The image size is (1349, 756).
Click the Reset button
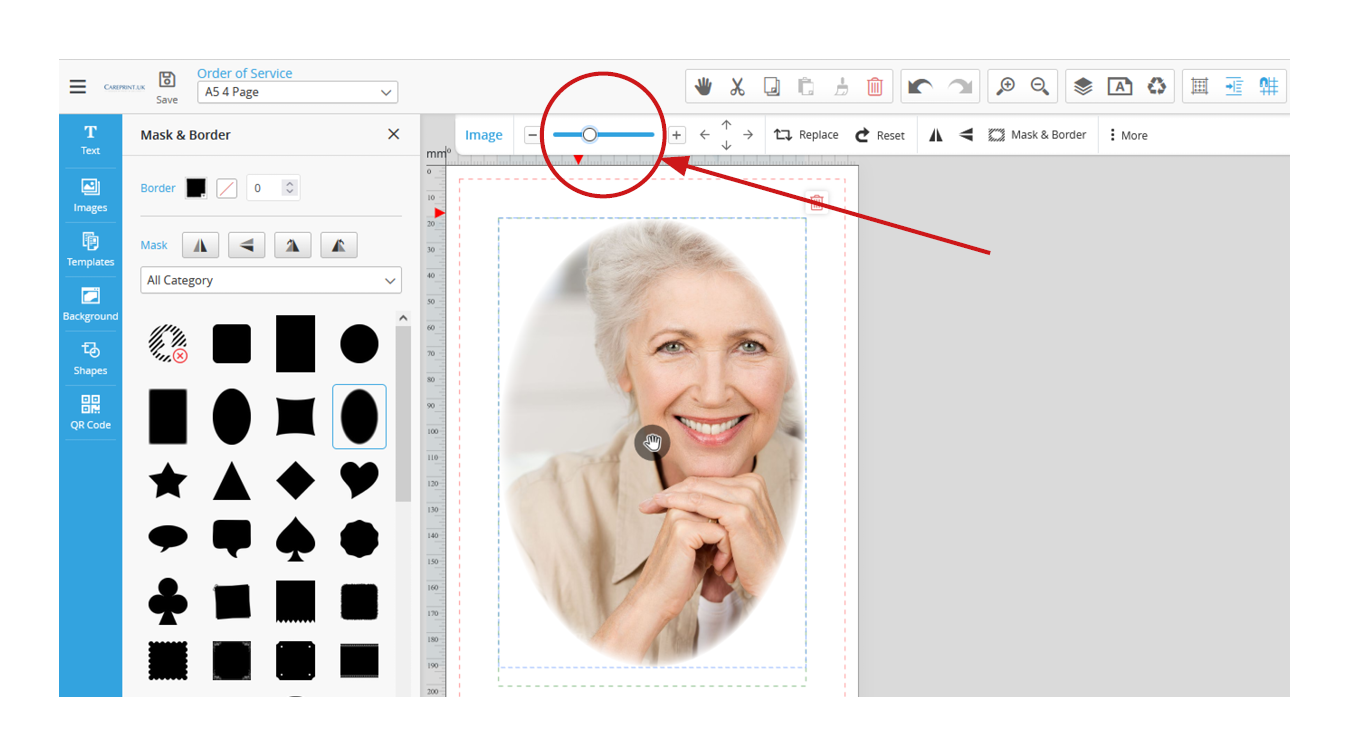pyautogui.click(x=880, y=135)
